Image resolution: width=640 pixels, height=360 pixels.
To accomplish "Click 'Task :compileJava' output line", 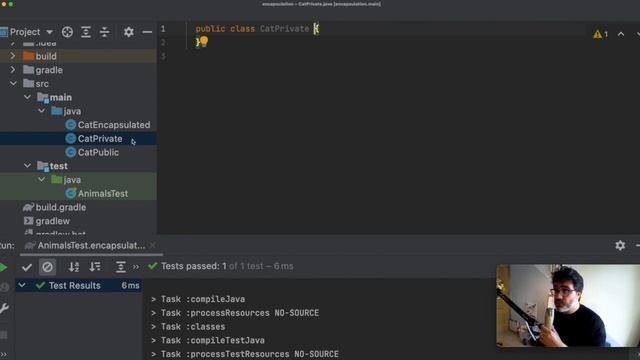I will point(198,299).
